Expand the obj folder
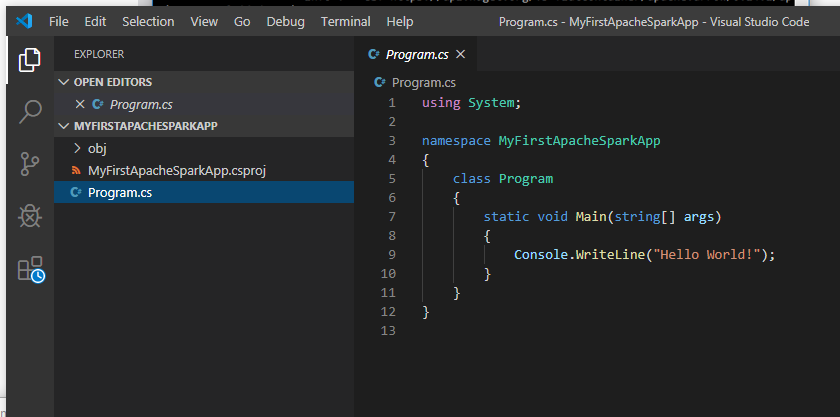Image resolution: width=840 pixels, height=417 pixels. [77, 148]
